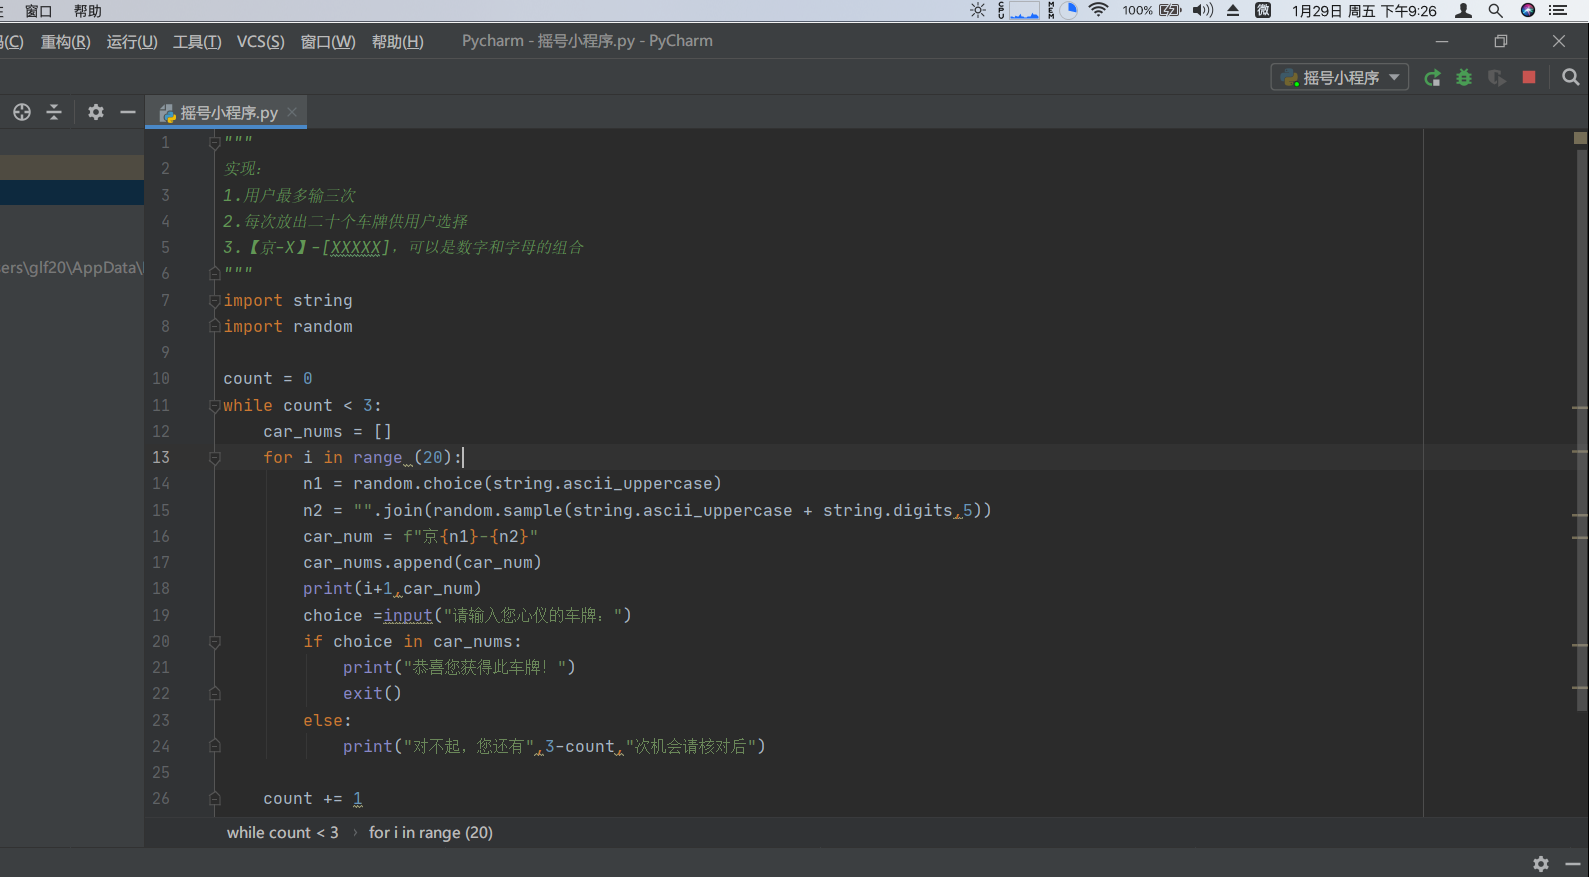Click the path text ending AppData in project panel
The image size is (1589, 877).
(x=72, y=268)
